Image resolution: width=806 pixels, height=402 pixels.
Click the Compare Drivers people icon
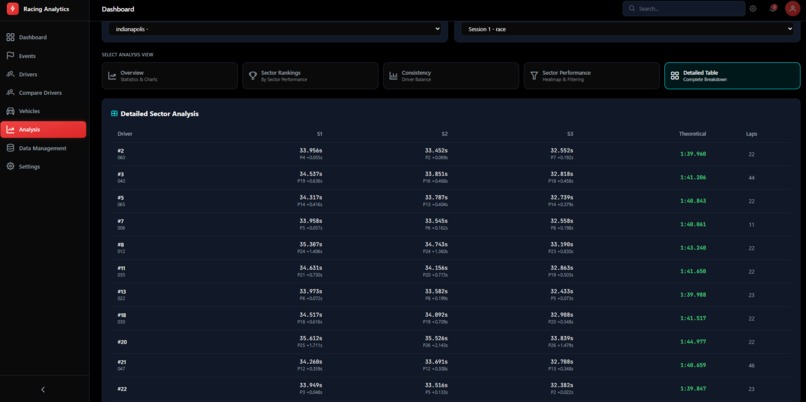(x=10, y=93)
